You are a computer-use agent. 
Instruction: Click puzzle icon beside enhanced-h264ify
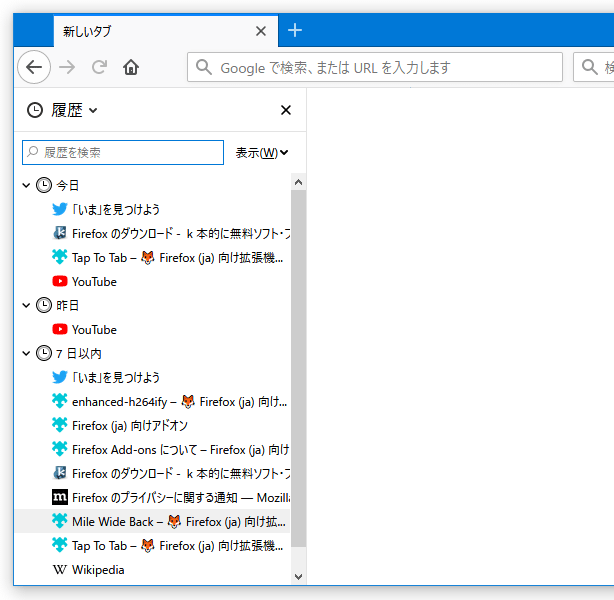[60, 401]
